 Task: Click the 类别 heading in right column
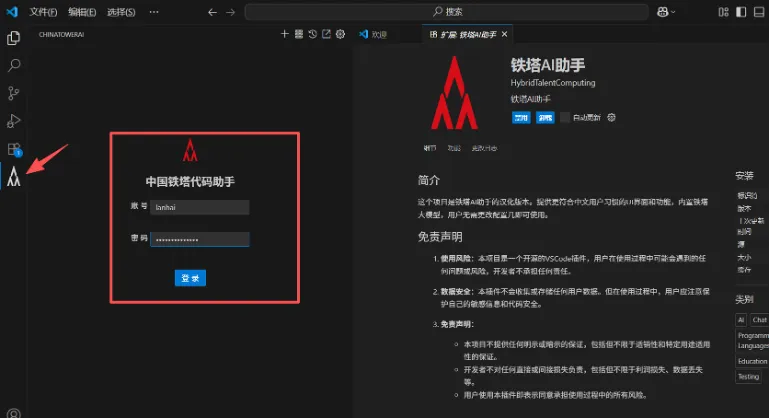[744, 299]
